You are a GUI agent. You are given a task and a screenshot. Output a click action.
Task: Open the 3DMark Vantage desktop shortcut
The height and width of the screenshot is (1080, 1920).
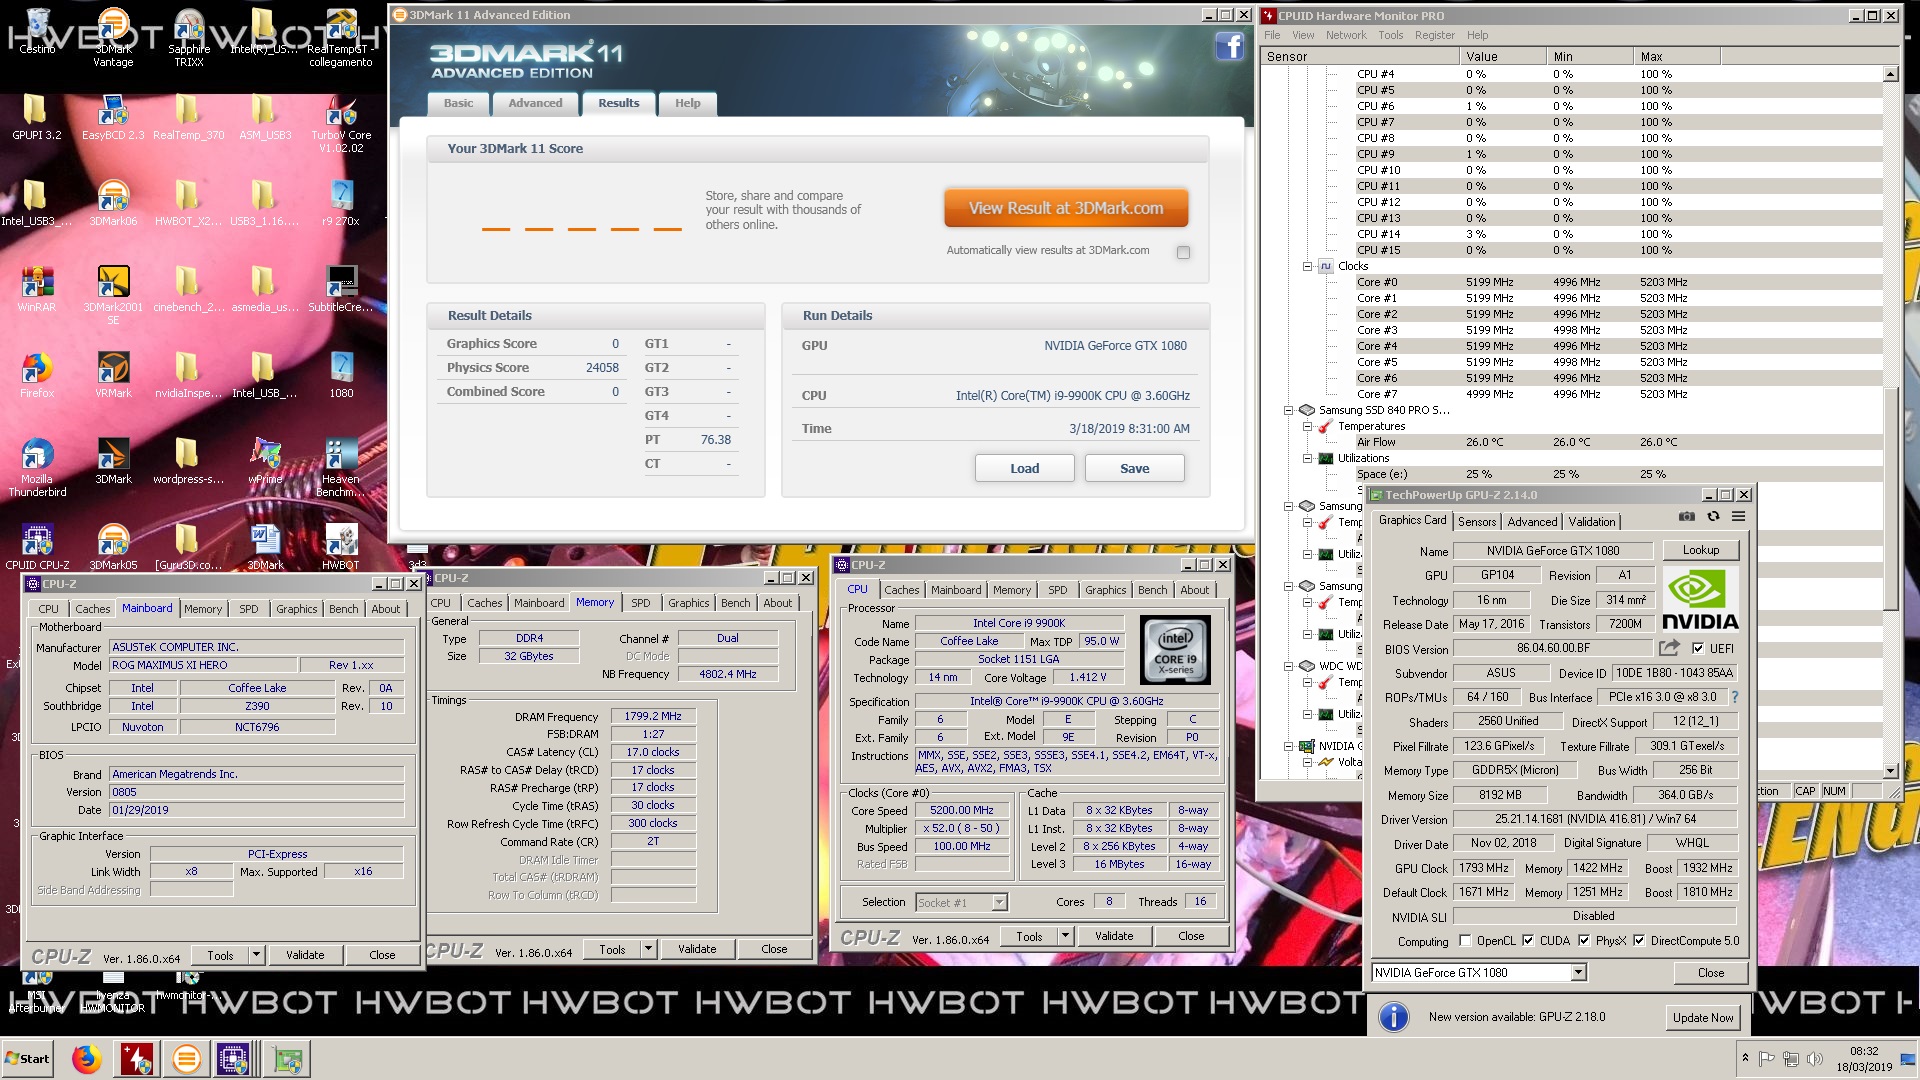pos(113,37)
